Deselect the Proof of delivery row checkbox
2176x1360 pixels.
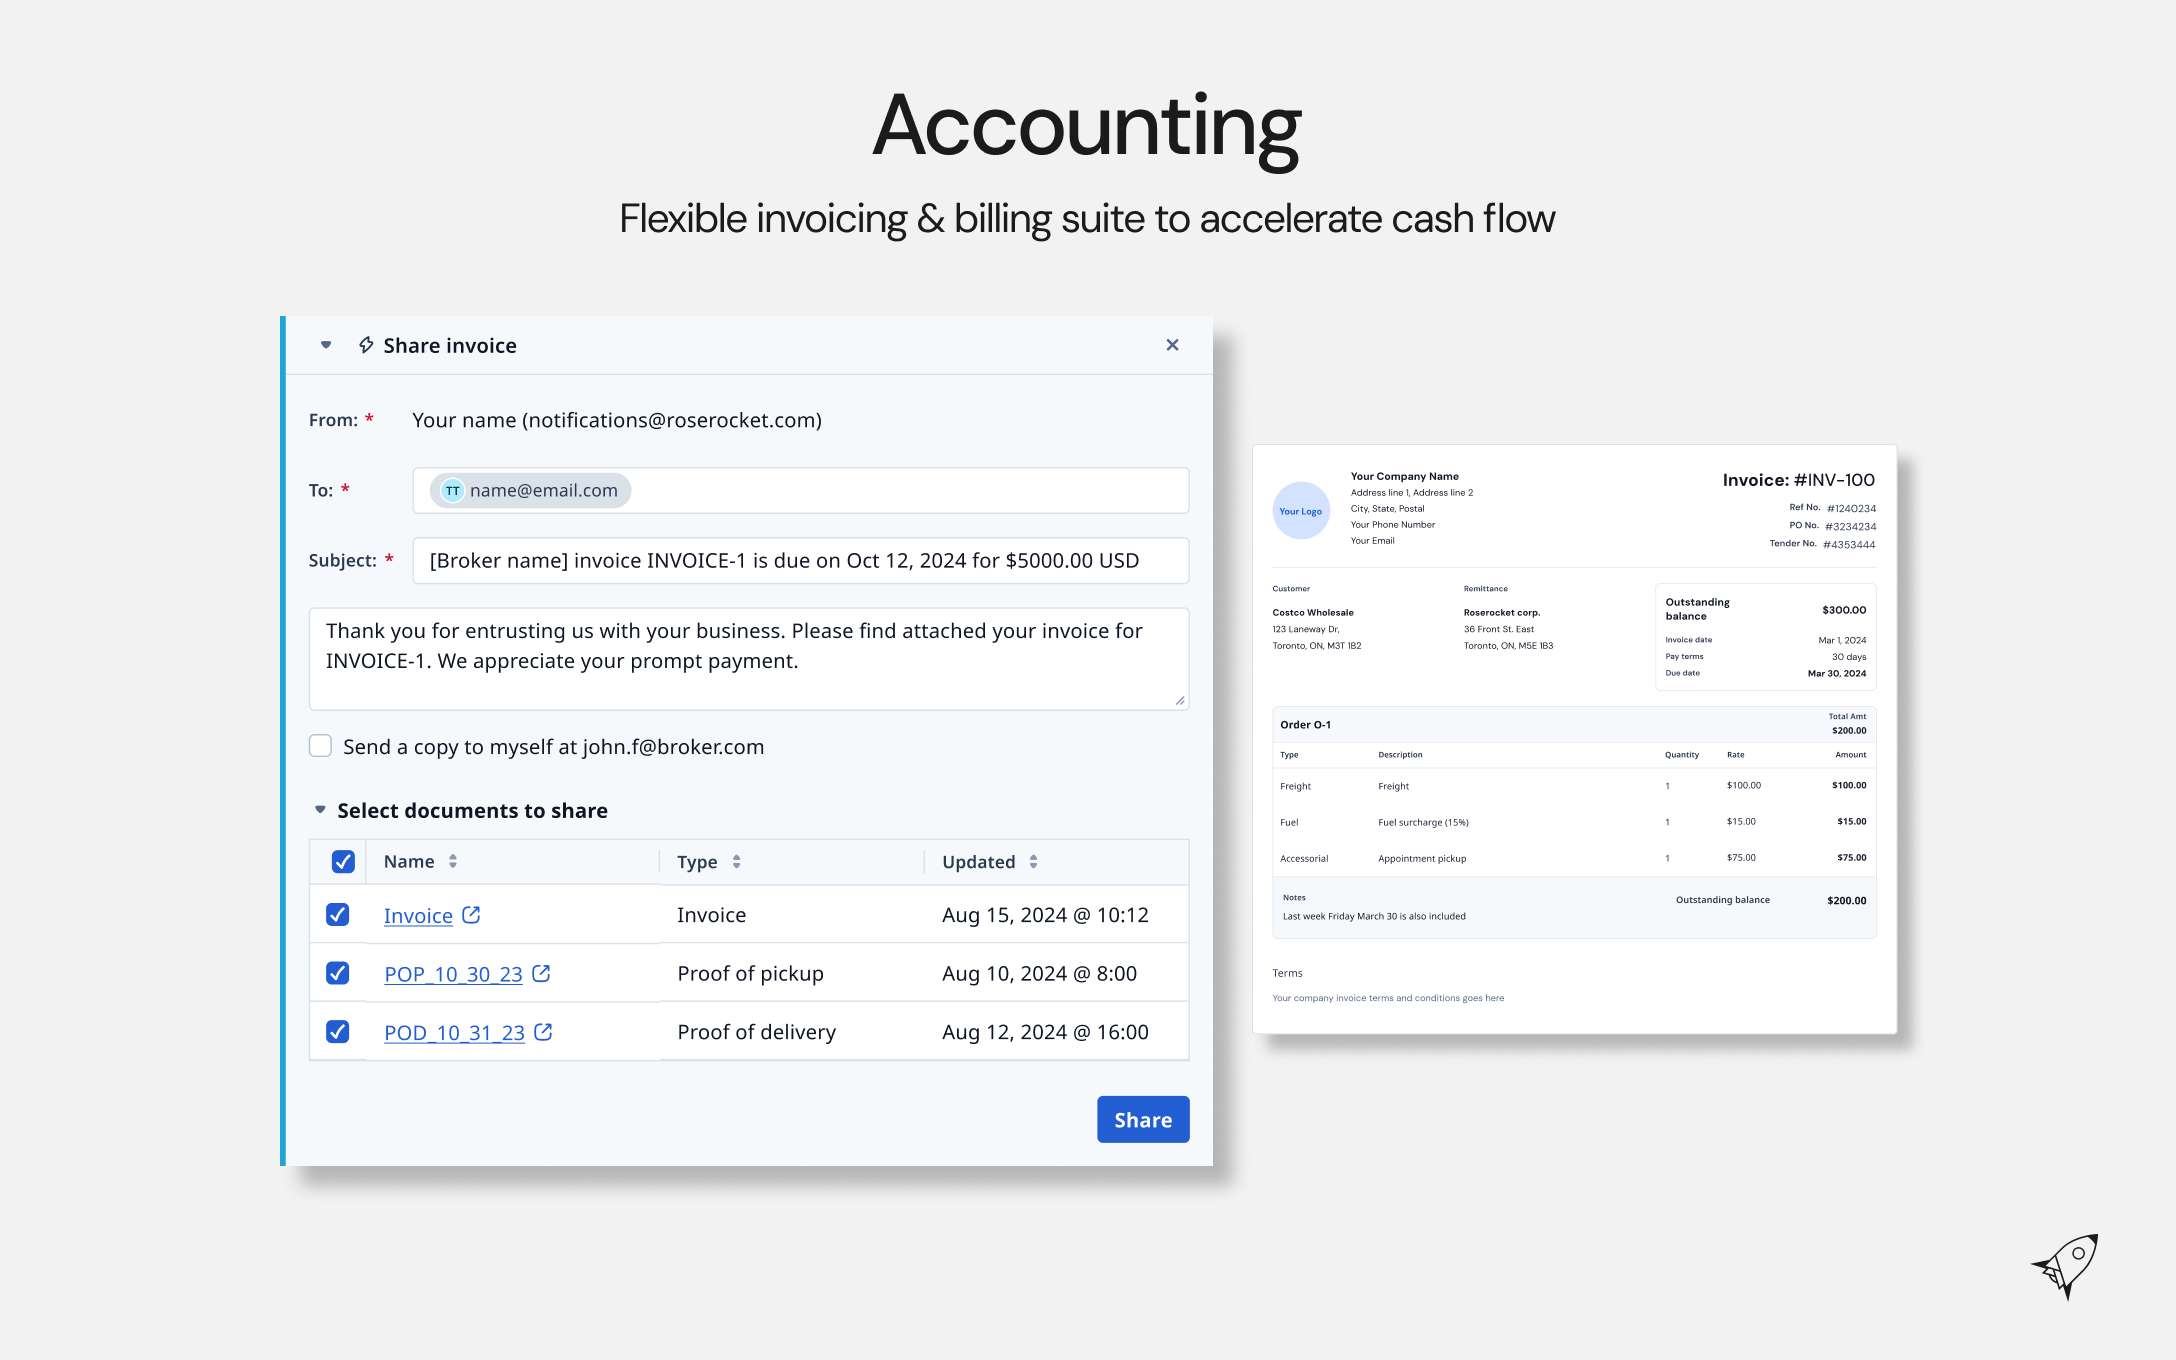coord(338,1032)
